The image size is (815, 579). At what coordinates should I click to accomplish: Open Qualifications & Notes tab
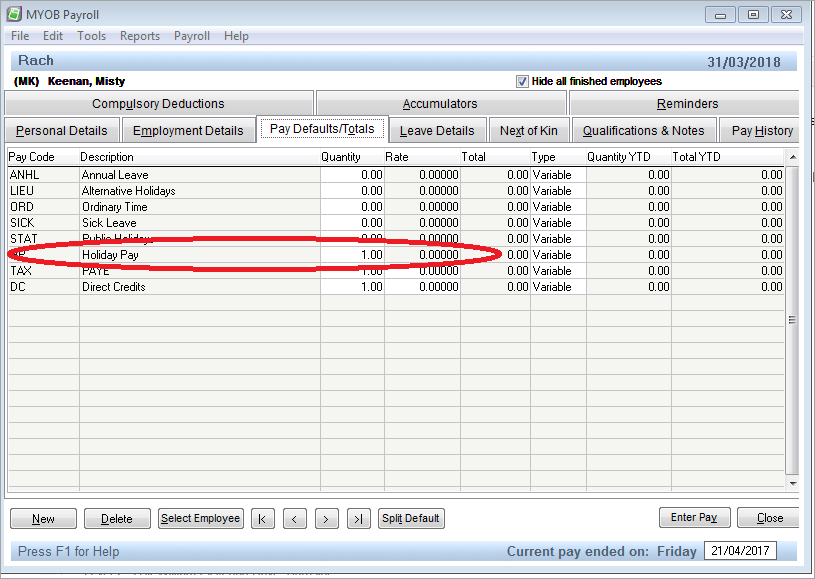(643, 130)
